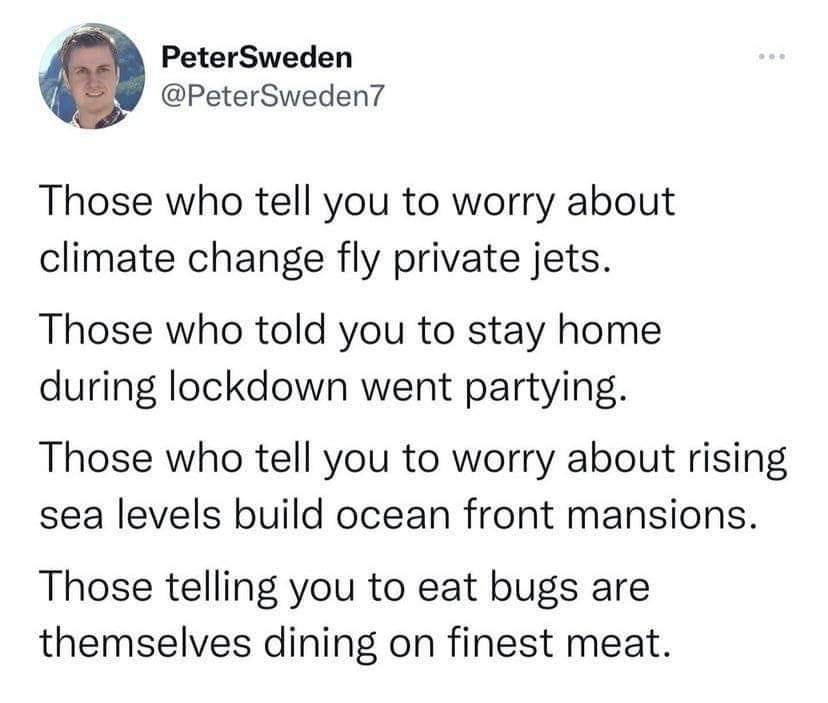This screenshot has height=703, width=828.
Task: Click the line ending with 'about rising'
Action: (x=413, y=458)
